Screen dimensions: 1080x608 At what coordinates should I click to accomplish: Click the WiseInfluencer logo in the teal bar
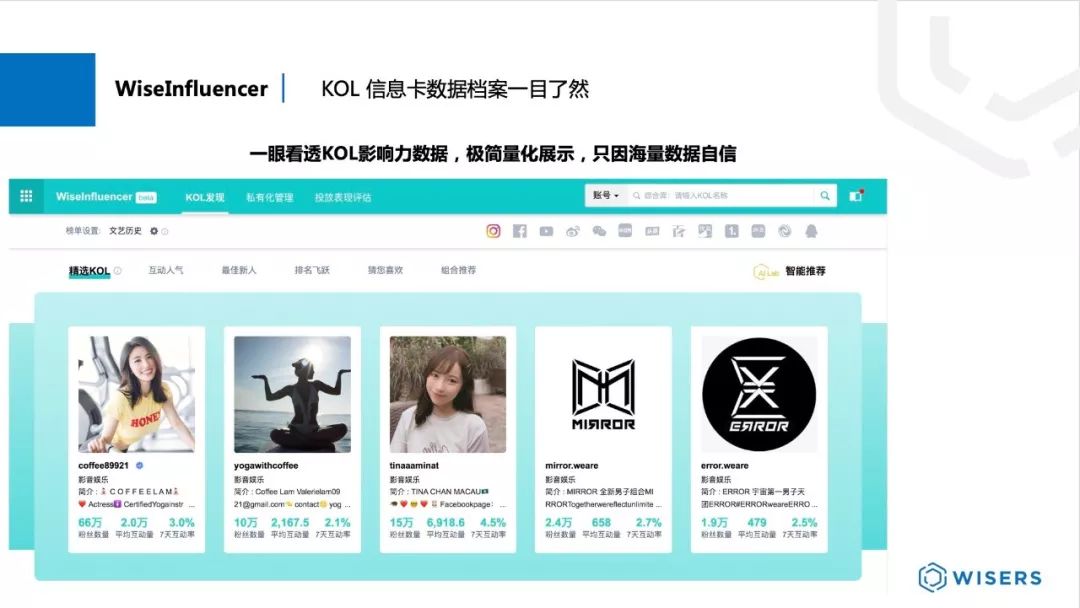(x=94, y=196)
